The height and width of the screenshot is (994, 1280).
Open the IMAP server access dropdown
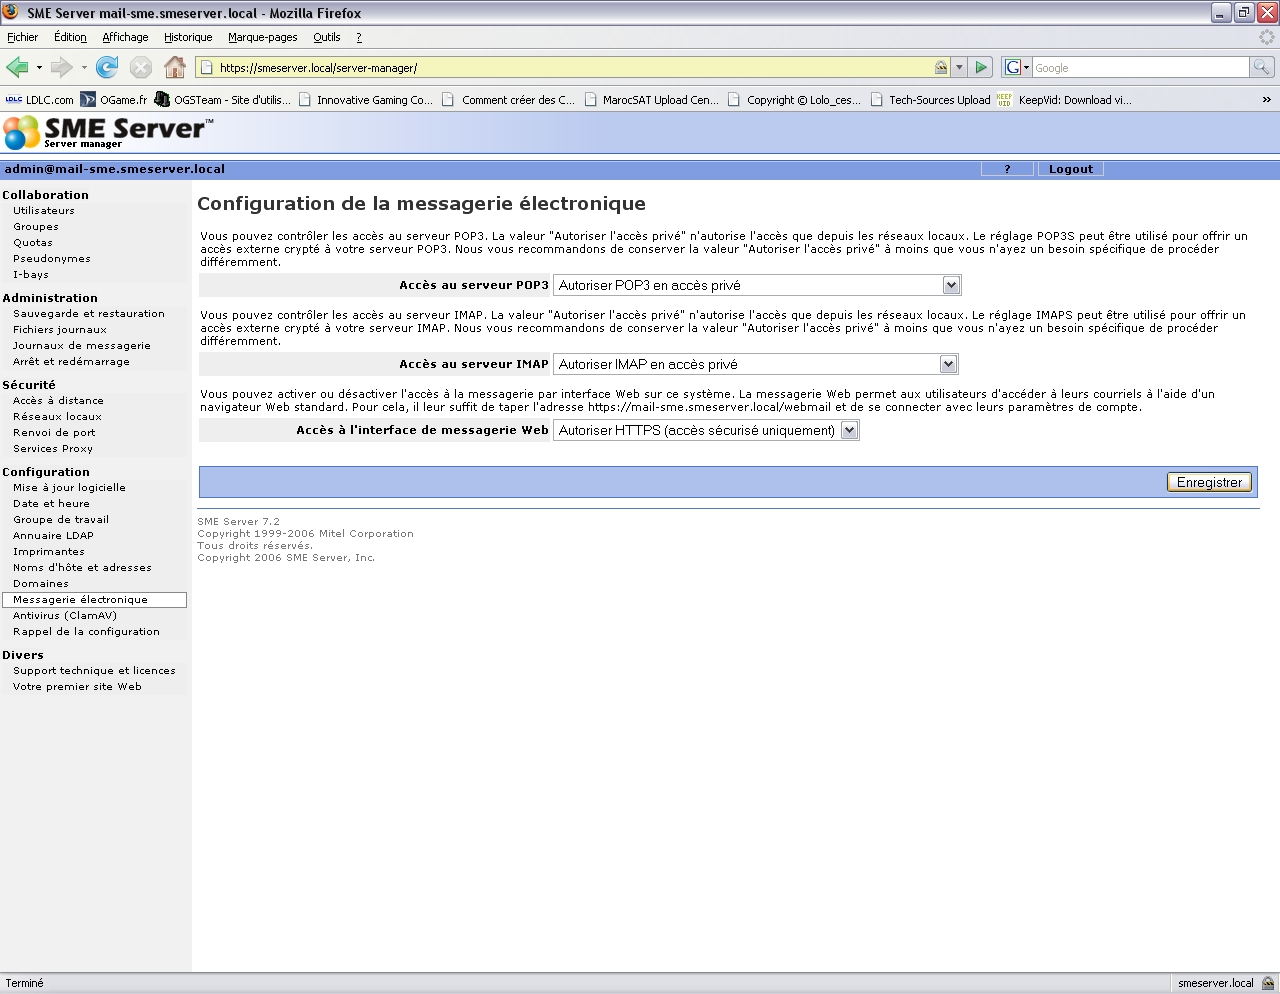click(756, 364)
